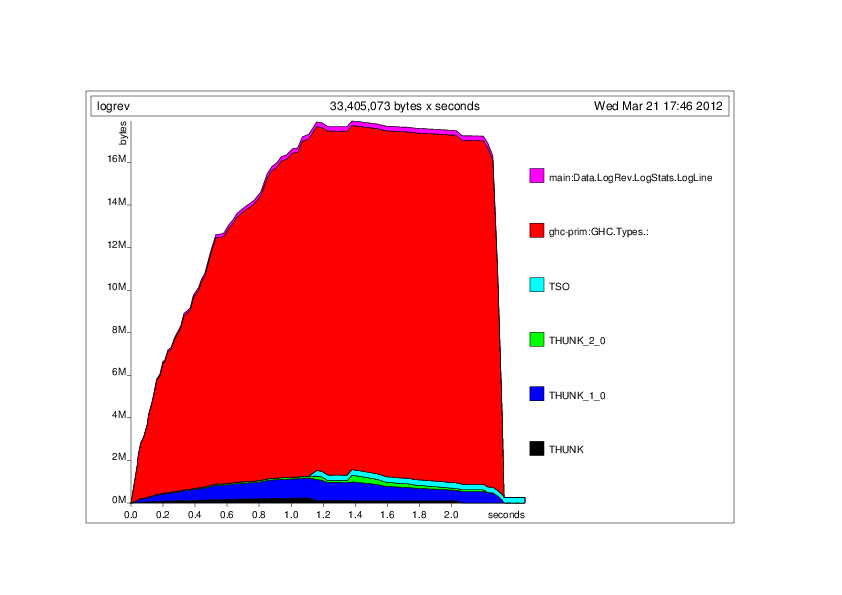Click the black THUNK legend swatch
Screen dimensions: 842x595
point(536,448)
